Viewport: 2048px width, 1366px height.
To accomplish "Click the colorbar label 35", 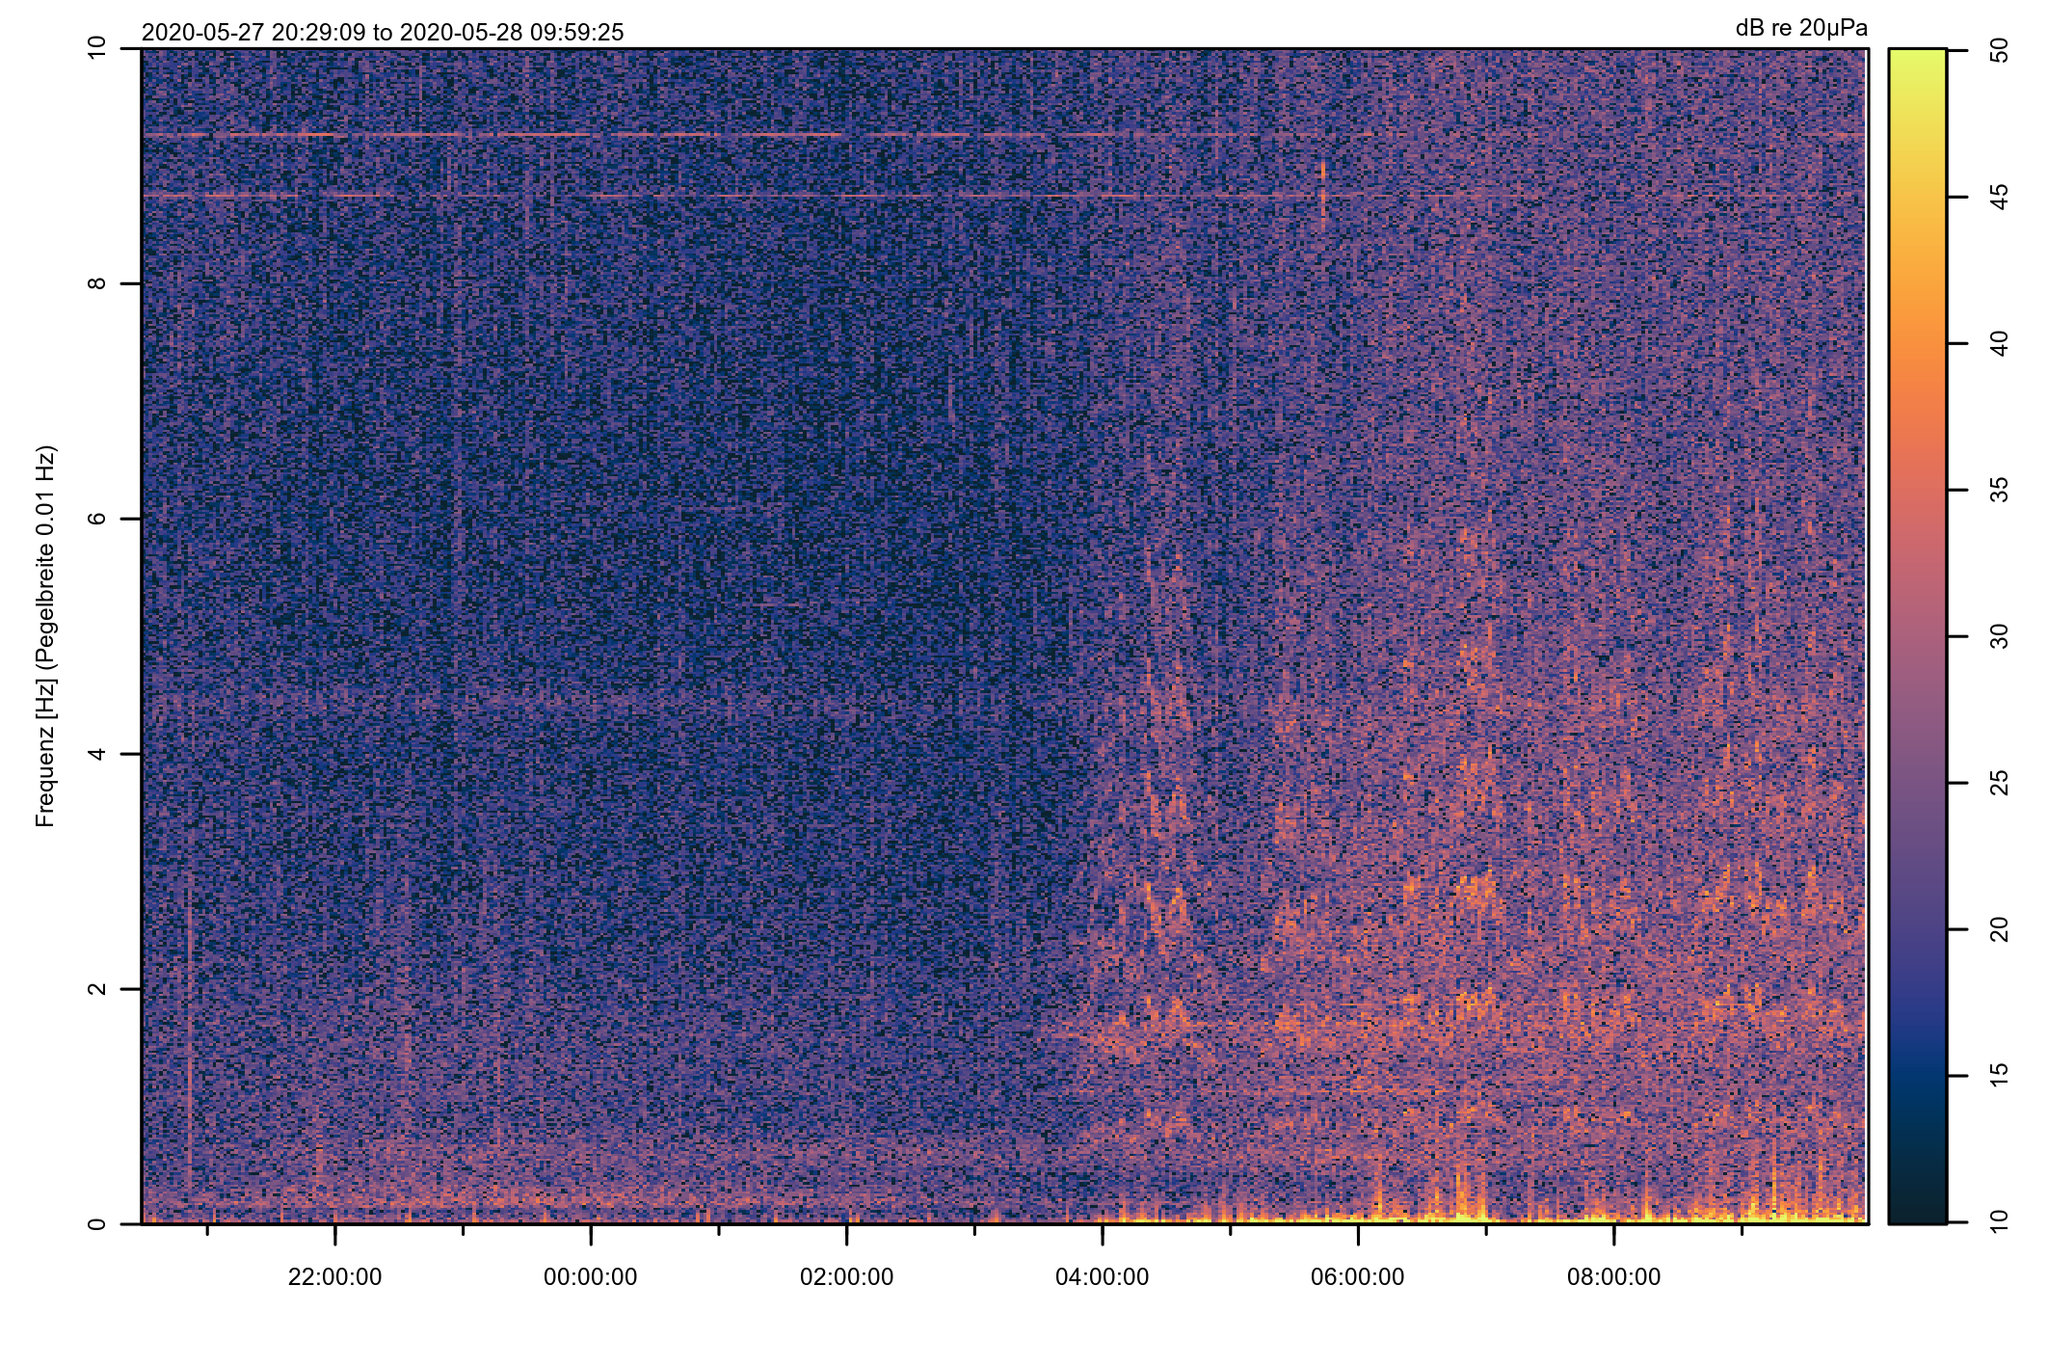I will (1999, 490).
